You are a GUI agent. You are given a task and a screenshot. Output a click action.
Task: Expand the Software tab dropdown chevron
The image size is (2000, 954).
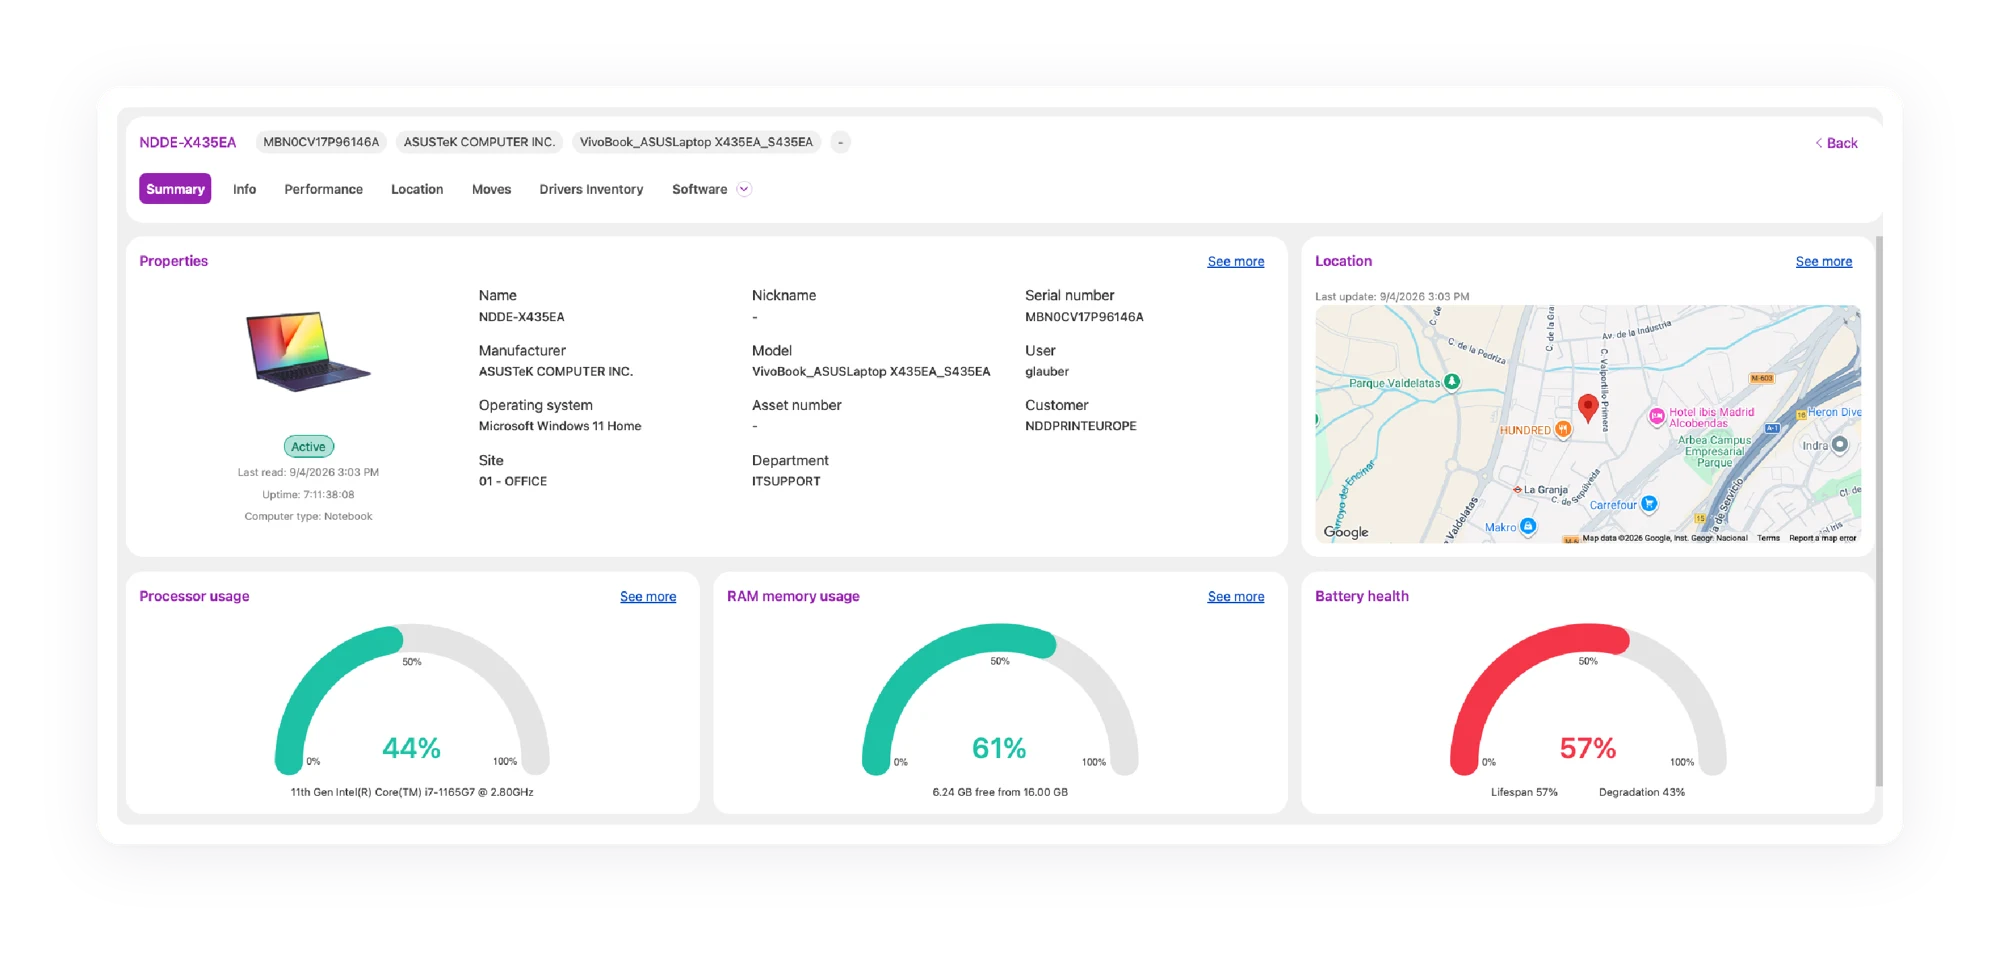tap(744, 189)
